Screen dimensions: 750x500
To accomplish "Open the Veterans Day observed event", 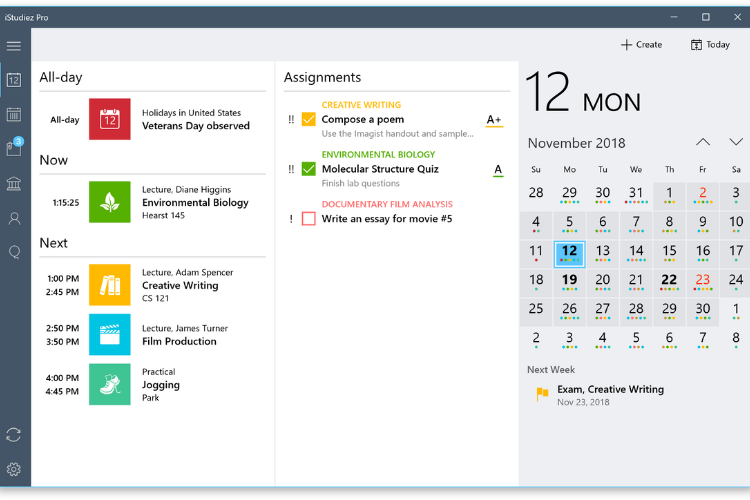I will point(153,119).
